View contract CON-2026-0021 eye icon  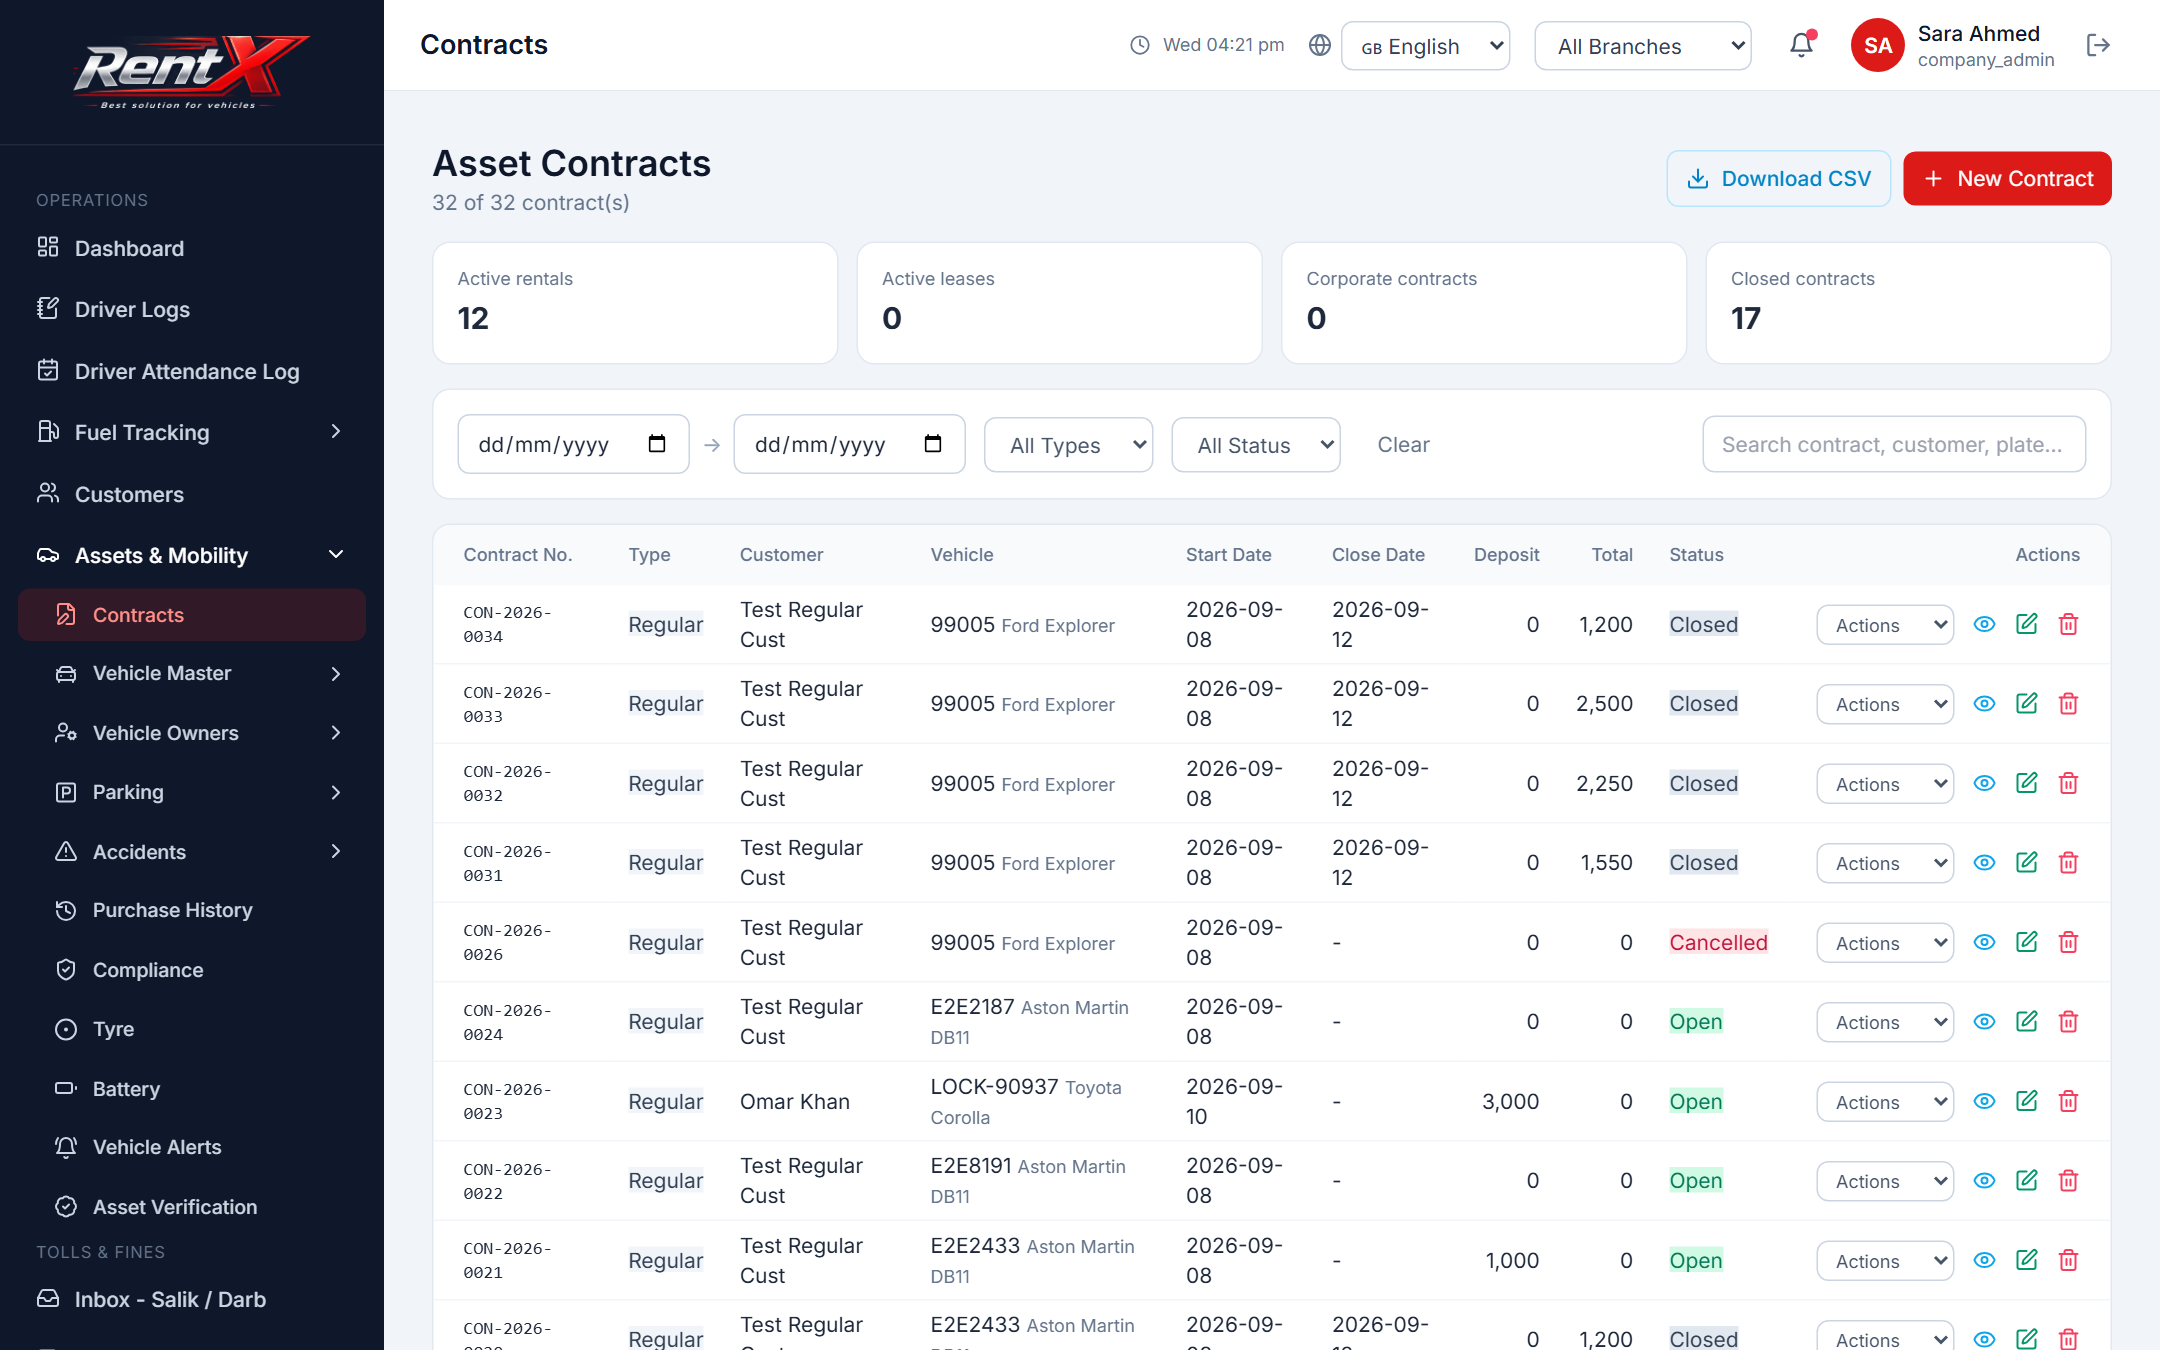pyautogui.click(x=1984, y=1260)
